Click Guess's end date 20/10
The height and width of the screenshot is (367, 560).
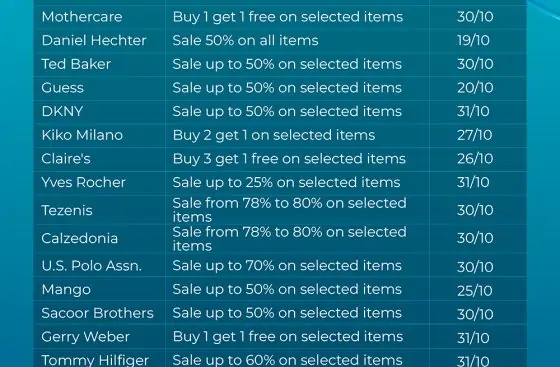coord(475,88)
